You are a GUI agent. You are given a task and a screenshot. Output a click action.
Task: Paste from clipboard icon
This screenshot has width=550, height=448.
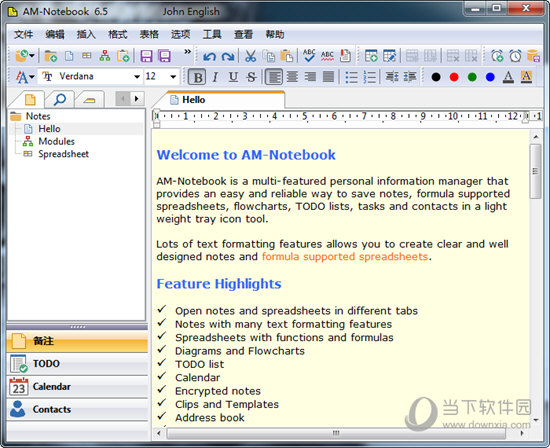(287, 56)
